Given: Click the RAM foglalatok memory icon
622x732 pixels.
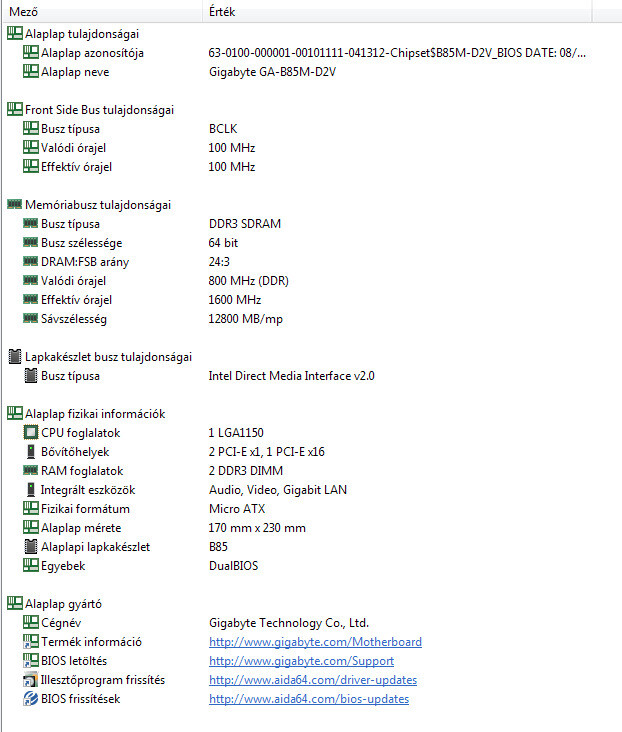Looking at the screenshot, I should click(31, 470).
